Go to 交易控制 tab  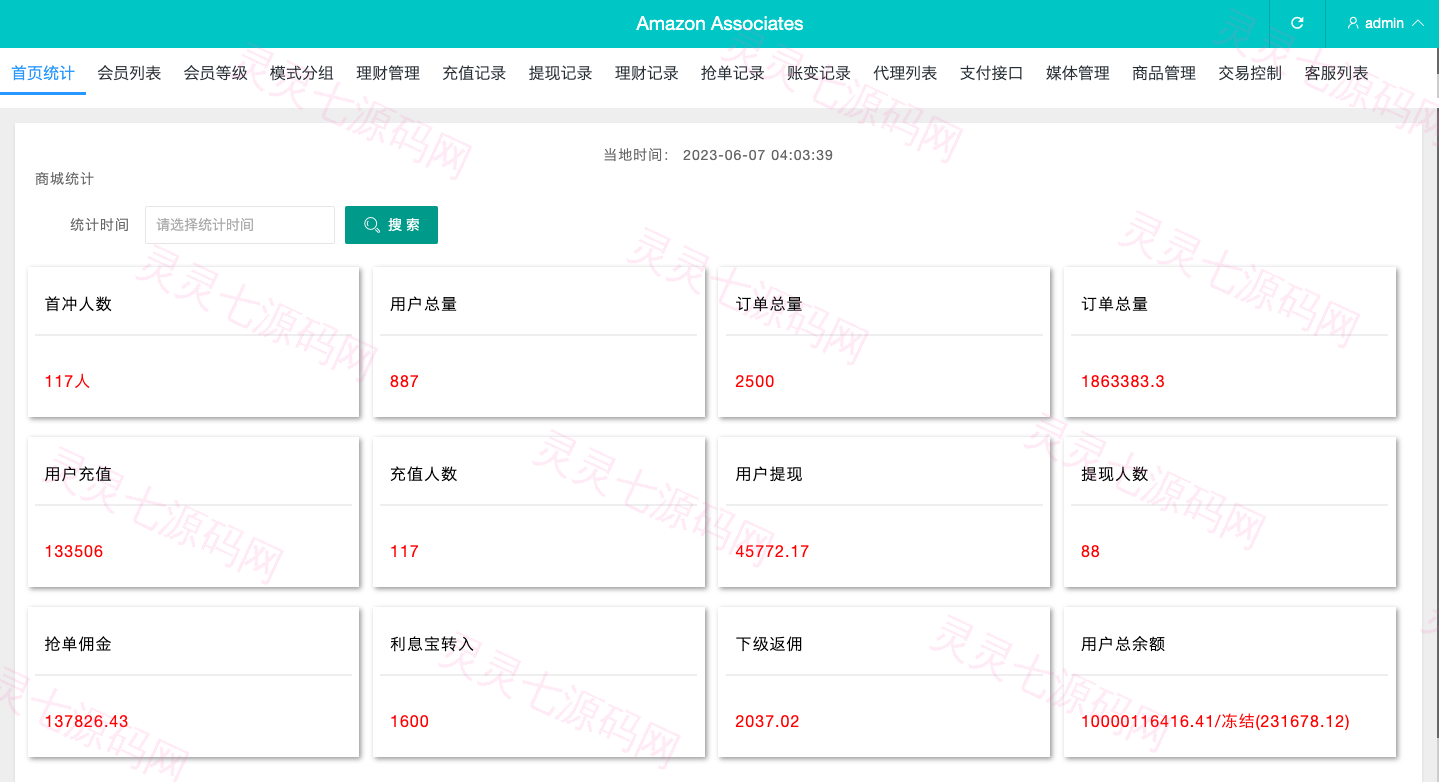pyautogui.click(x=1250, y=73)
